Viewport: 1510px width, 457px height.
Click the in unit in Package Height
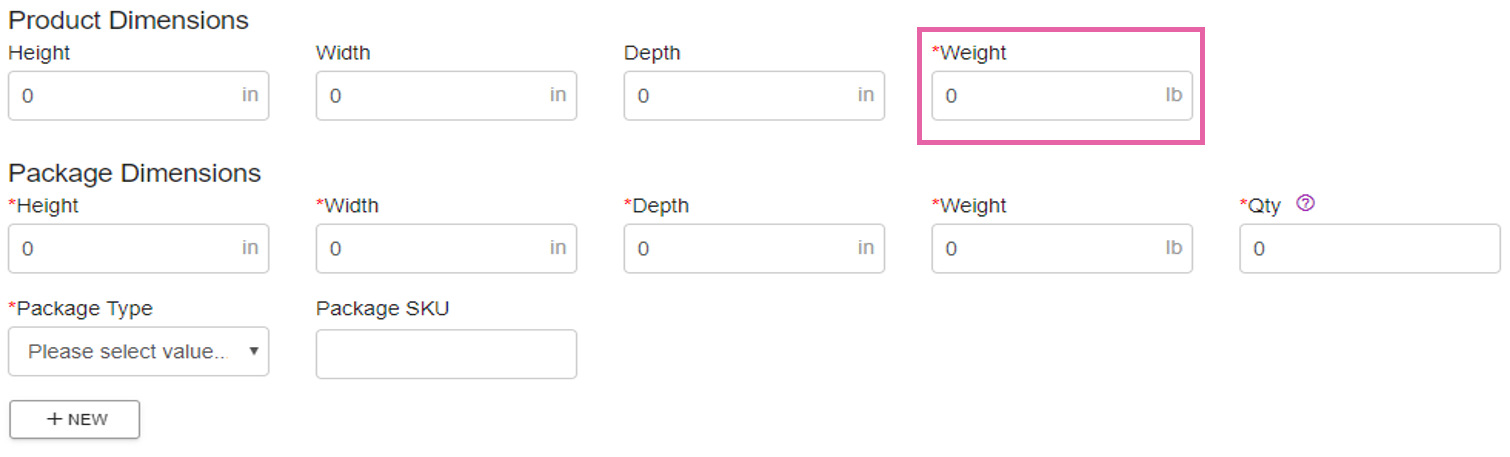250,248
